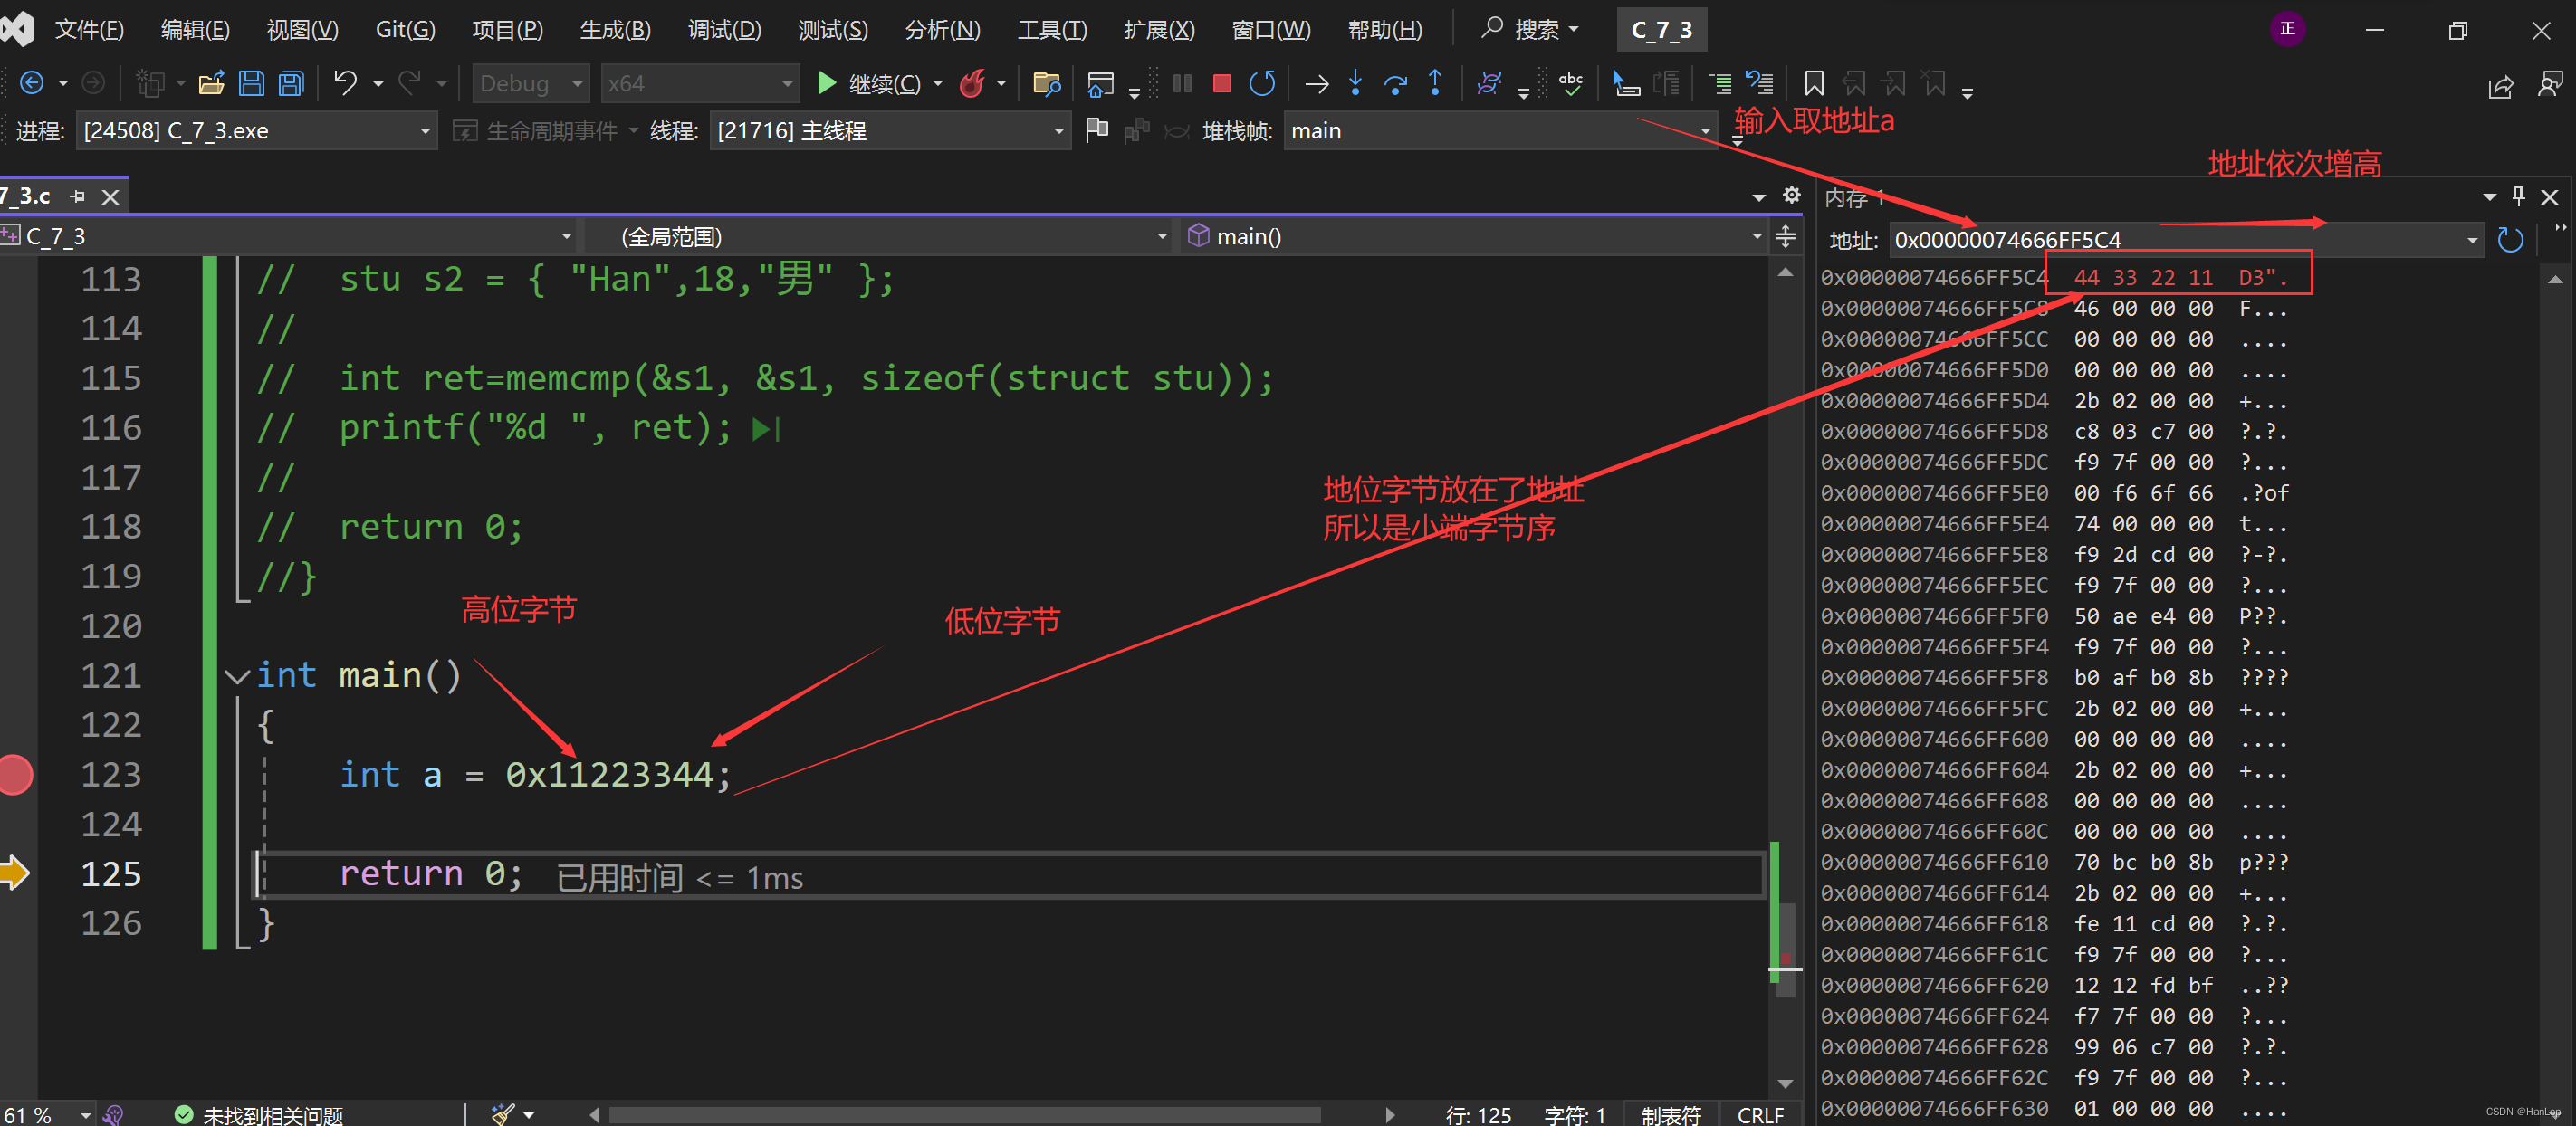Viewport: 2576px width, 1126px height.
Task: Pin the 7_3.c tab with the pin icon
Action: 78,197
